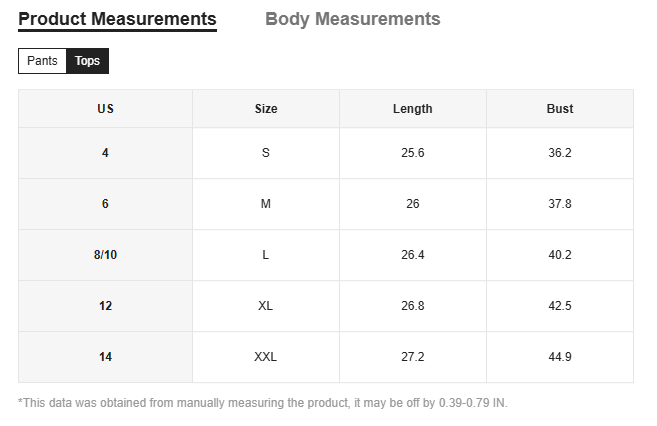
Task: Click the 26.4 length value
Action: coord(412,255)
